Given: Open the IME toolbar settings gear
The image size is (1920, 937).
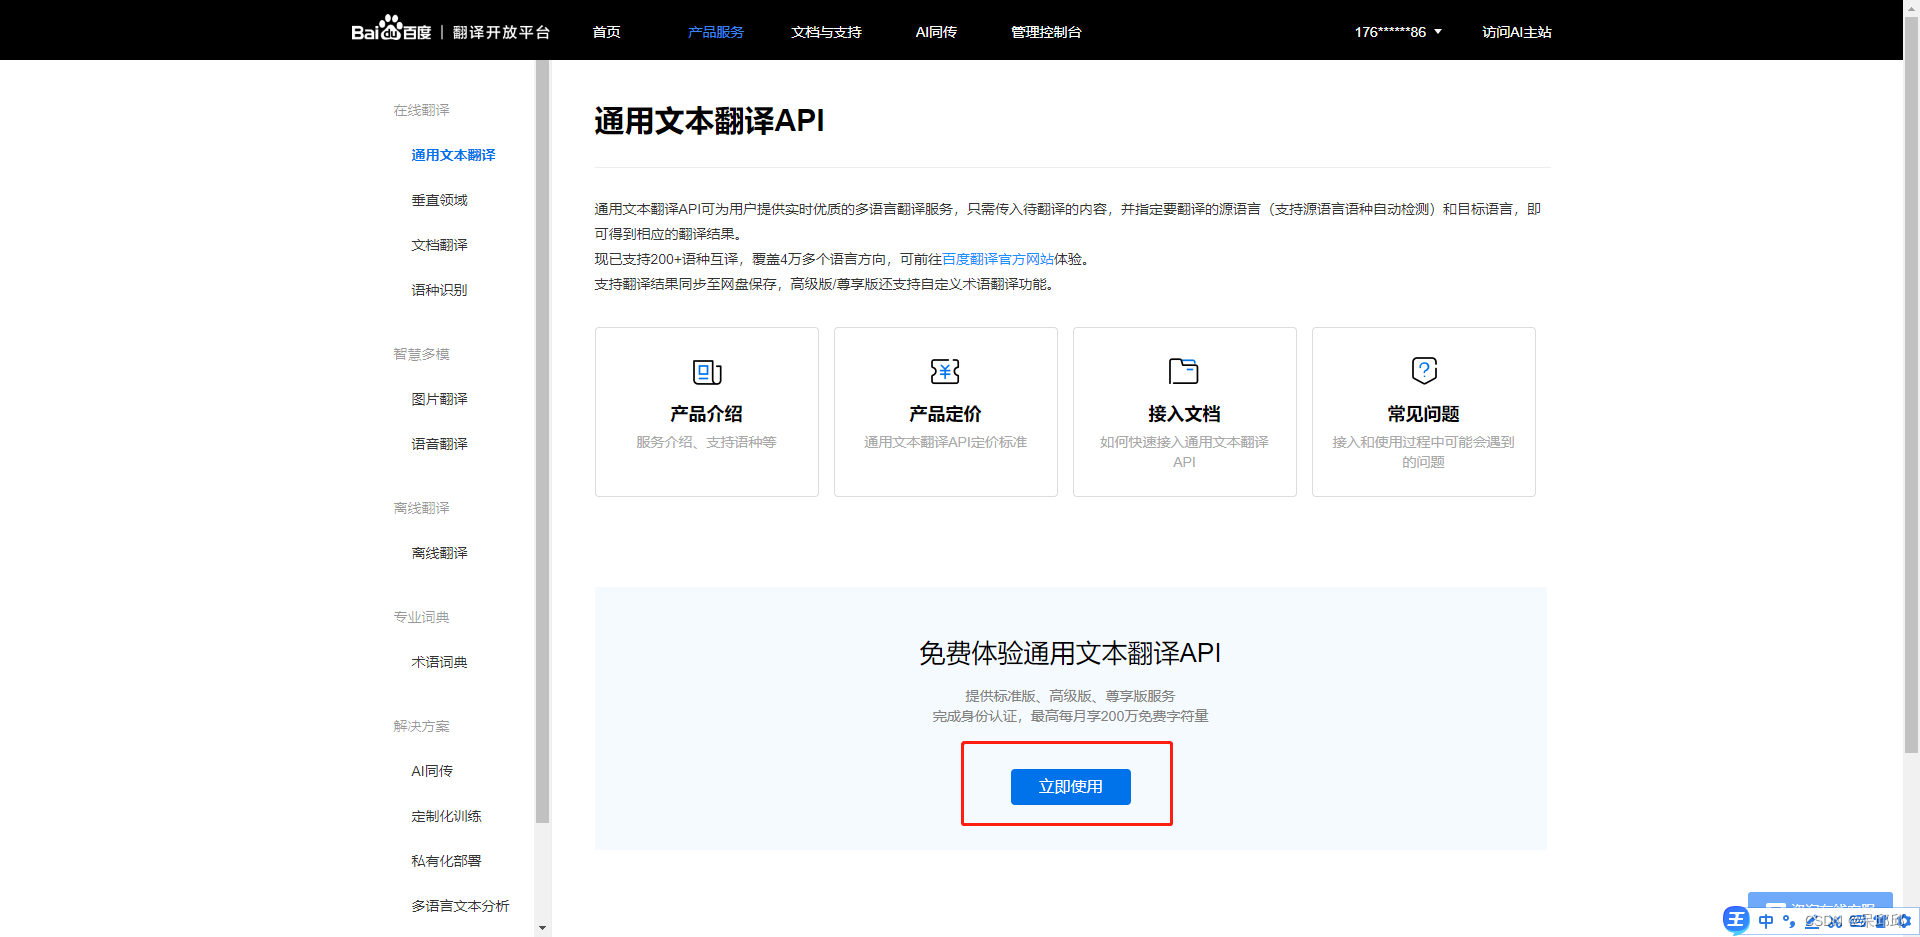Looking at the screenshot, I should (1904, 921).
